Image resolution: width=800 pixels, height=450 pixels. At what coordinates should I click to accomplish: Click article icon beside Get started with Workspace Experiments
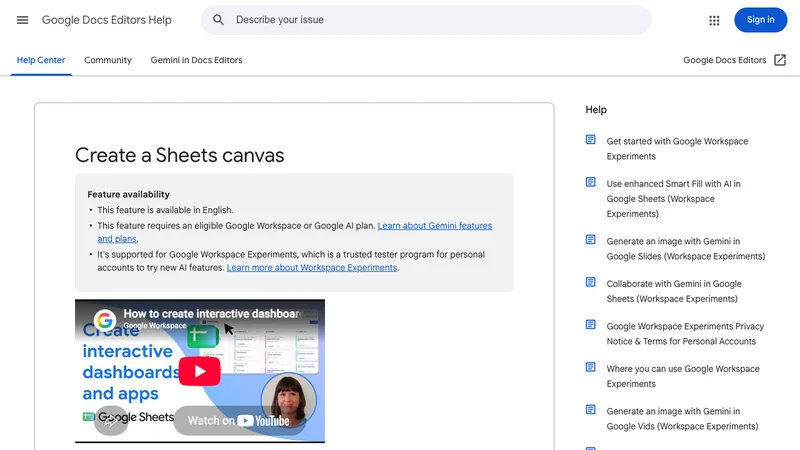pos(590,139)
